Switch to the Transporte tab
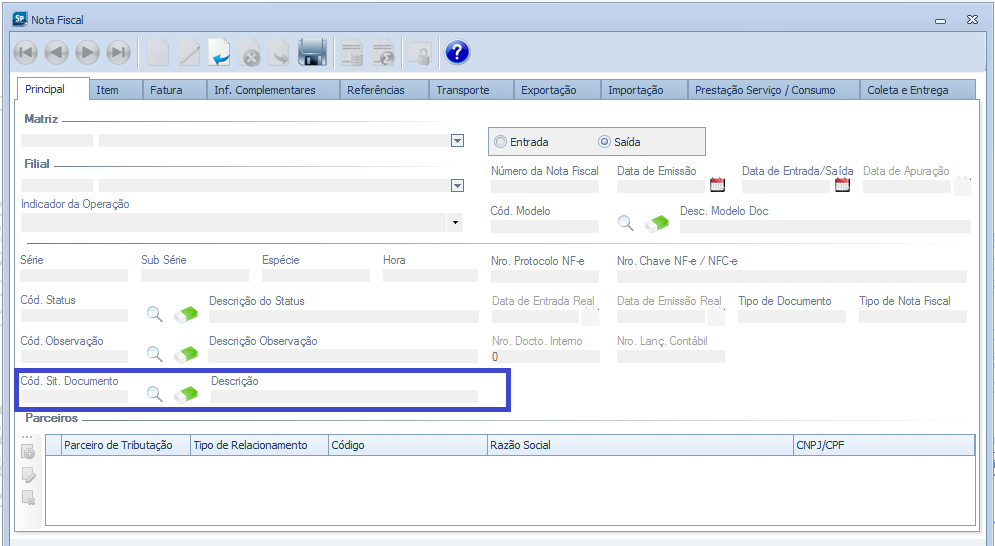995x546 pixels. (463, 90)
